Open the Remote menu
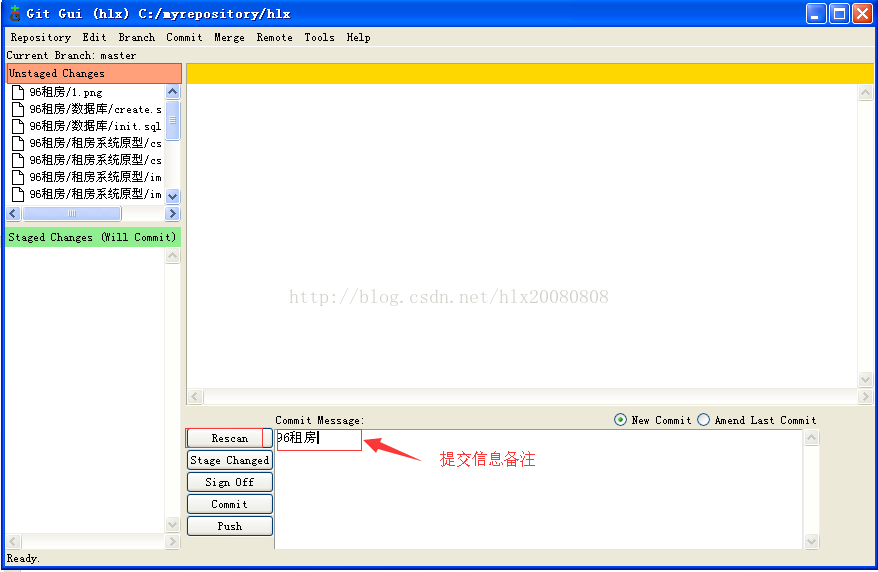The width and height of the screenshot is (878, 572). point(274,37)
